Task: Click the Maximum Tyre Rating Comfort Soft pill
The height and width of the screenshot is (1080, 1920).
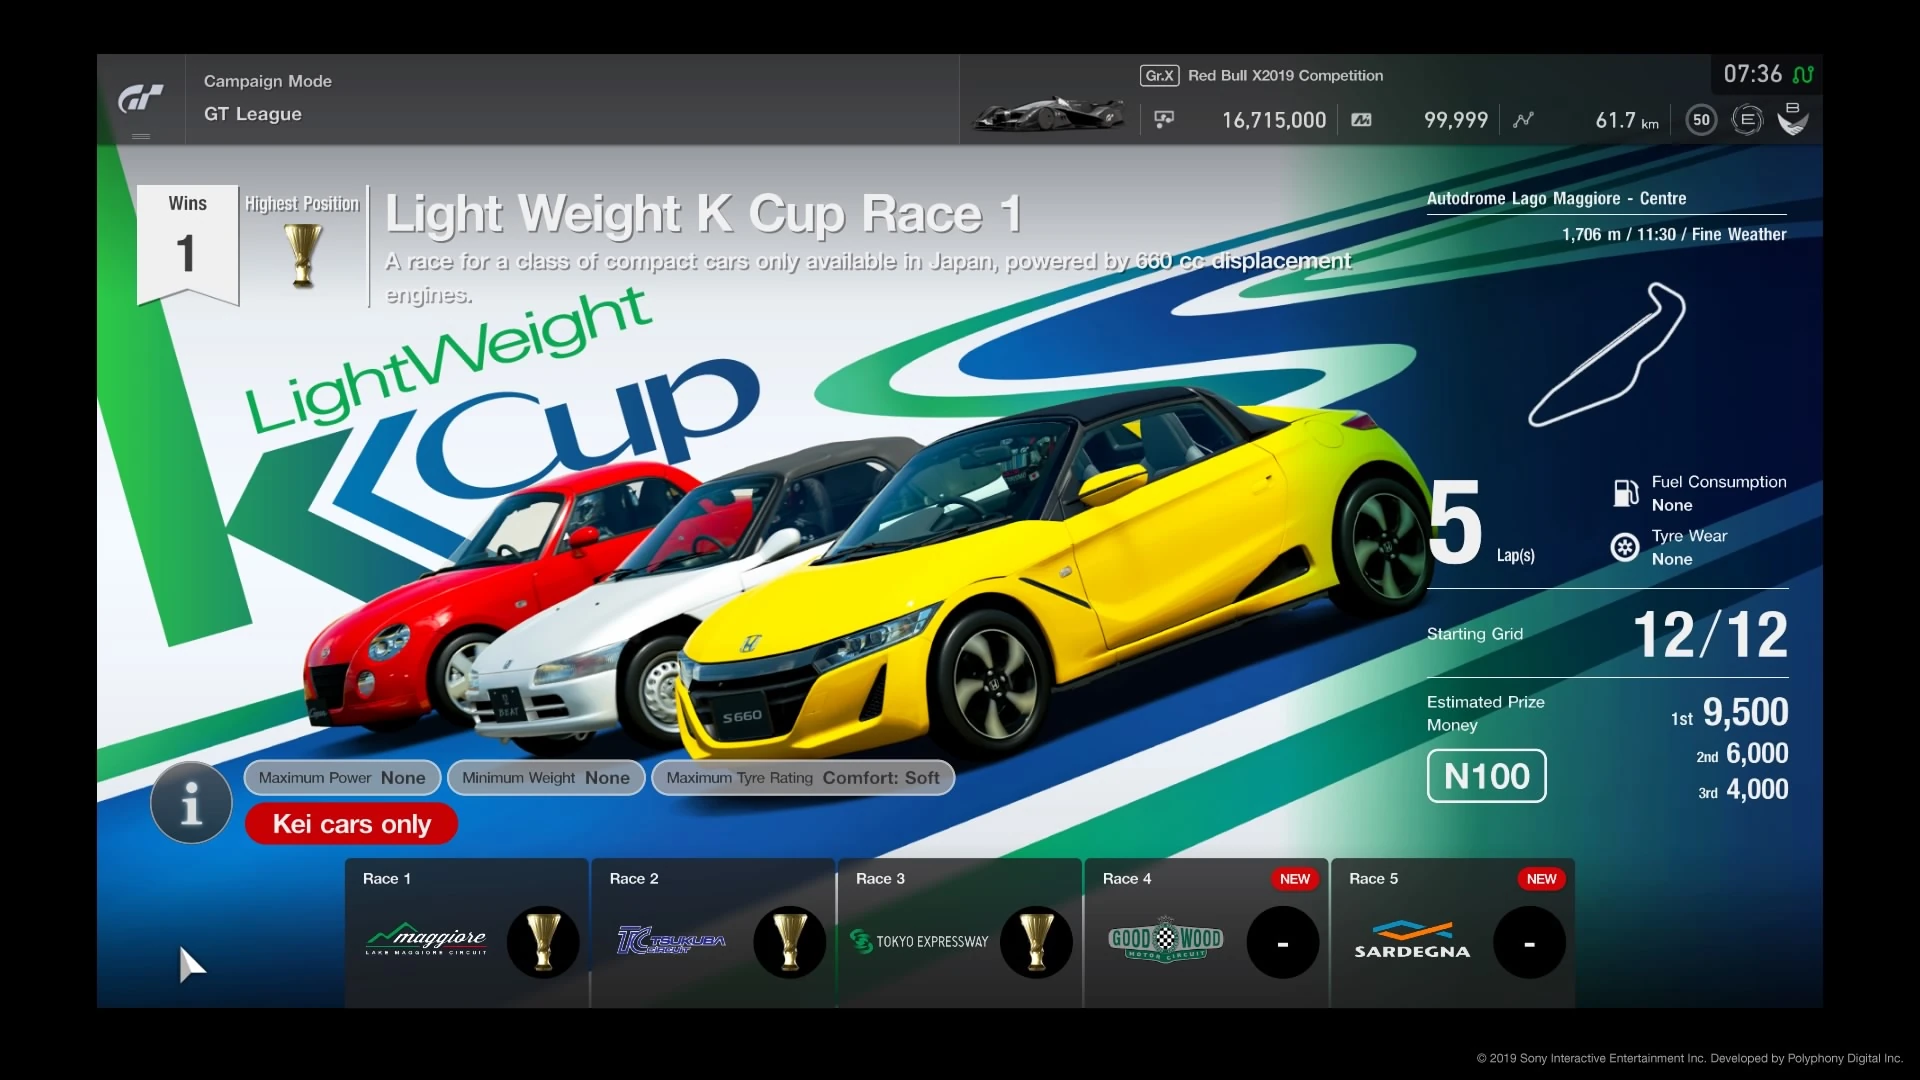Action: [x=802, y=778]
